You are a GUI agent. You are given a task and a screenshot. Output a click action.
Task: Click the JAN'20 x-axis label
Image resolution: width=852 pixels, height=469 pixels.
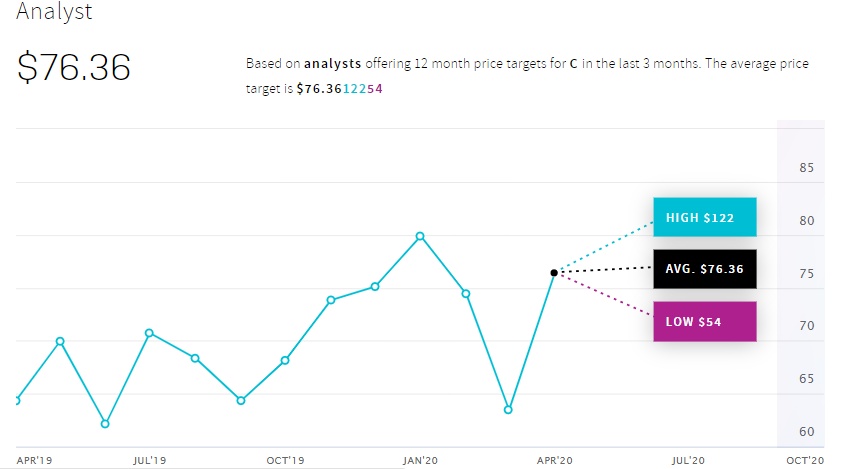(x=419, y=460)
